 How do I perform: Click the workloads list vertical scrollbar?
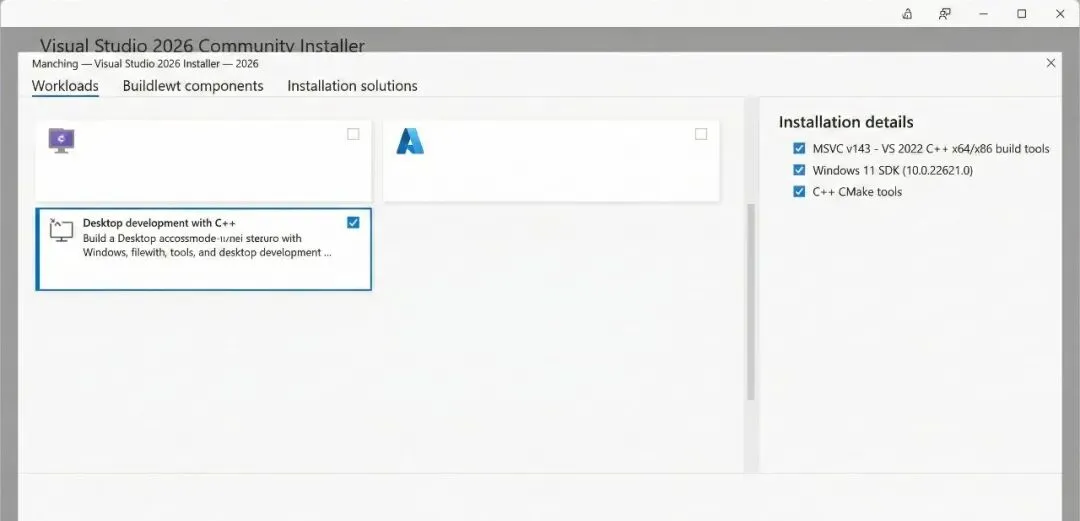tap(751, 302)
